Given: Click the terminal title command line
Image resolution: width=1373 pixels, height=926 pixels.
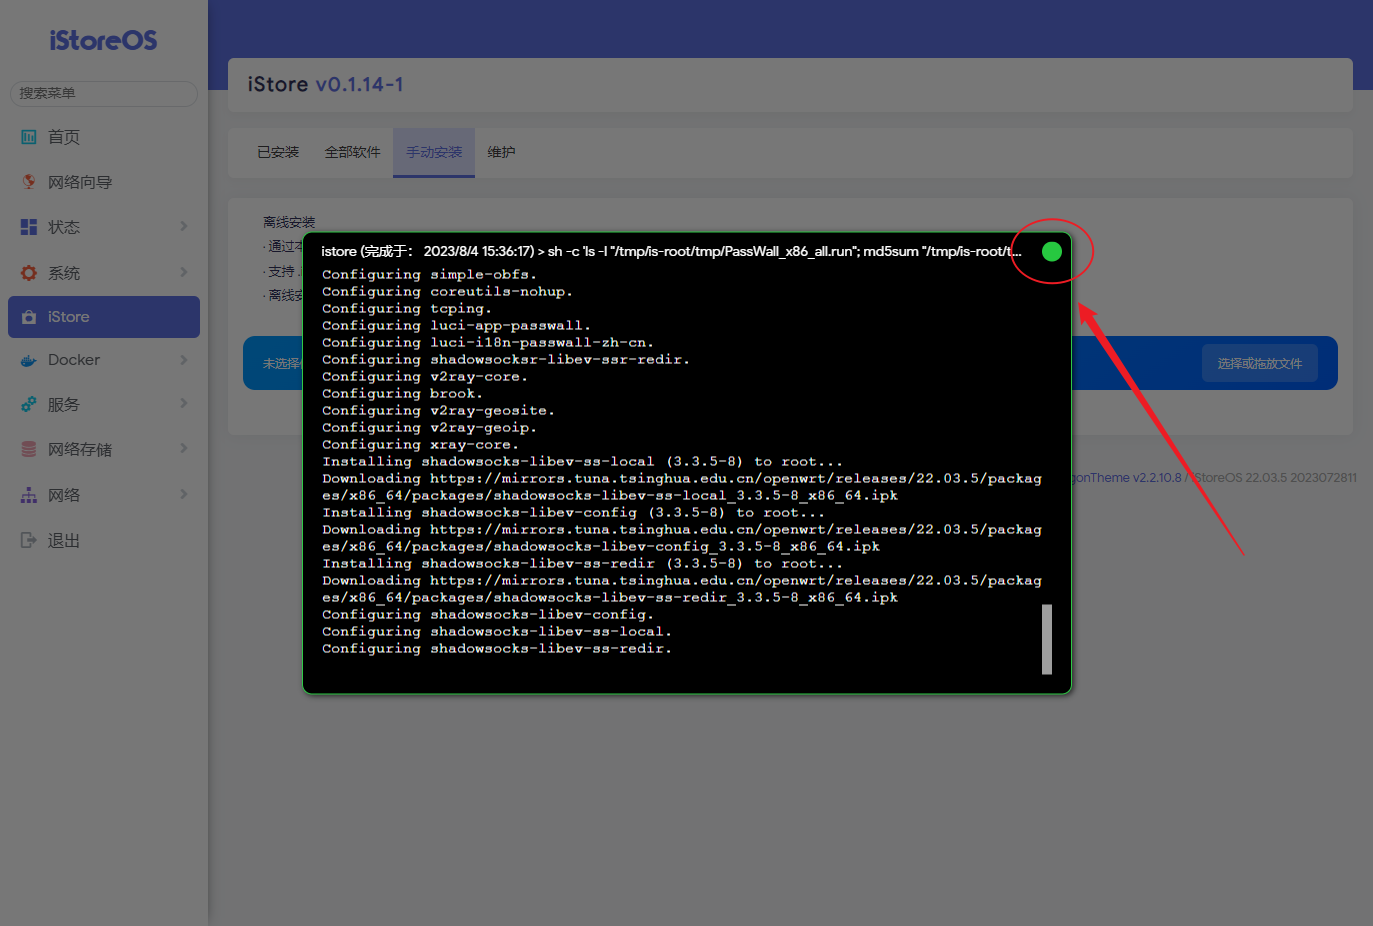Looking at the screenshot, I should click(x=671, y=251).
